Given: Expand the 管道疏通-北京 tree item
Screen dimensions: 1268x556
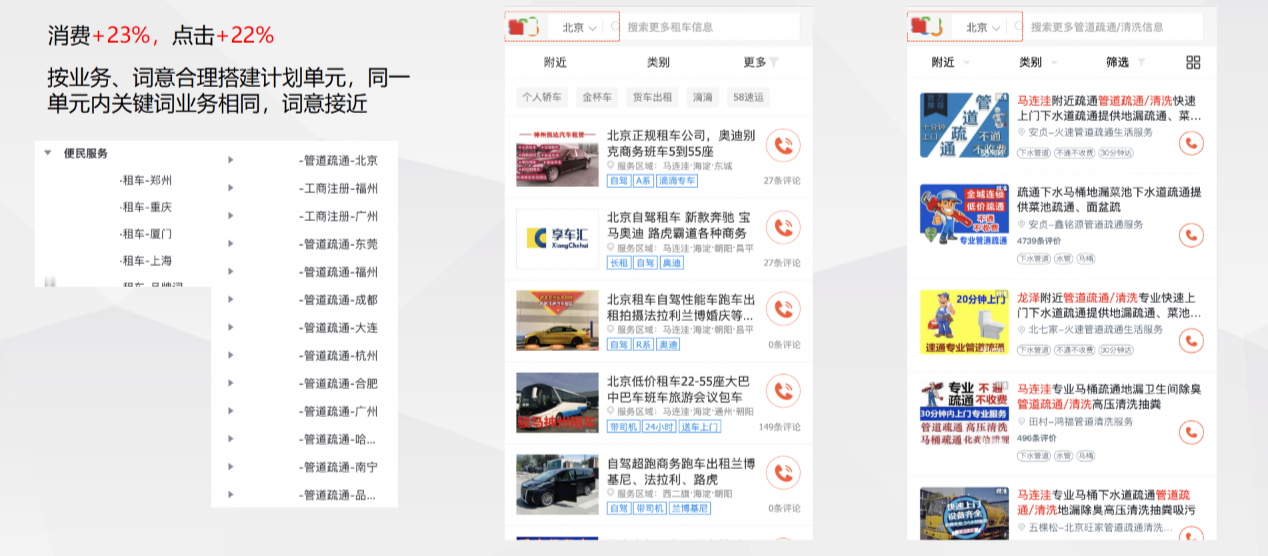Looking at the screenshot, I should click(230, 160).
